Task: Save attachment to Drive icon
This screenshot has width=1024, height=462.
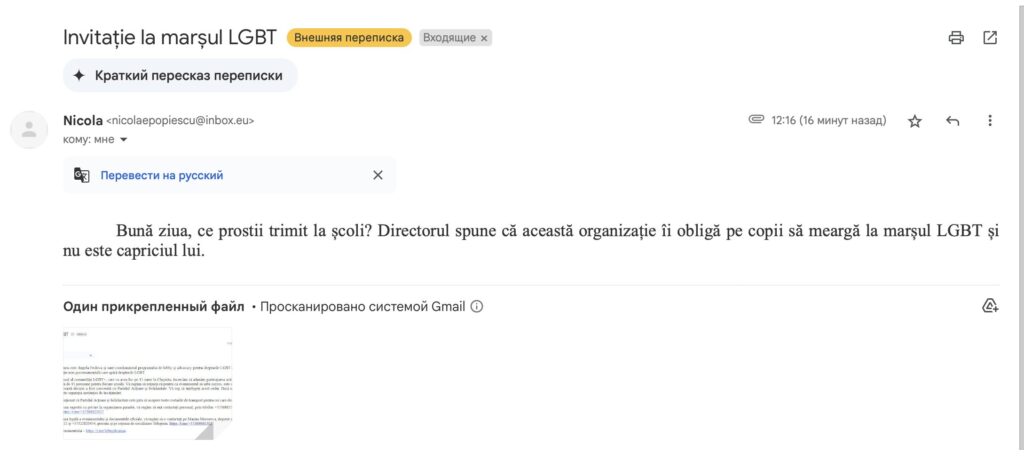Action: (x=990, y=306)
